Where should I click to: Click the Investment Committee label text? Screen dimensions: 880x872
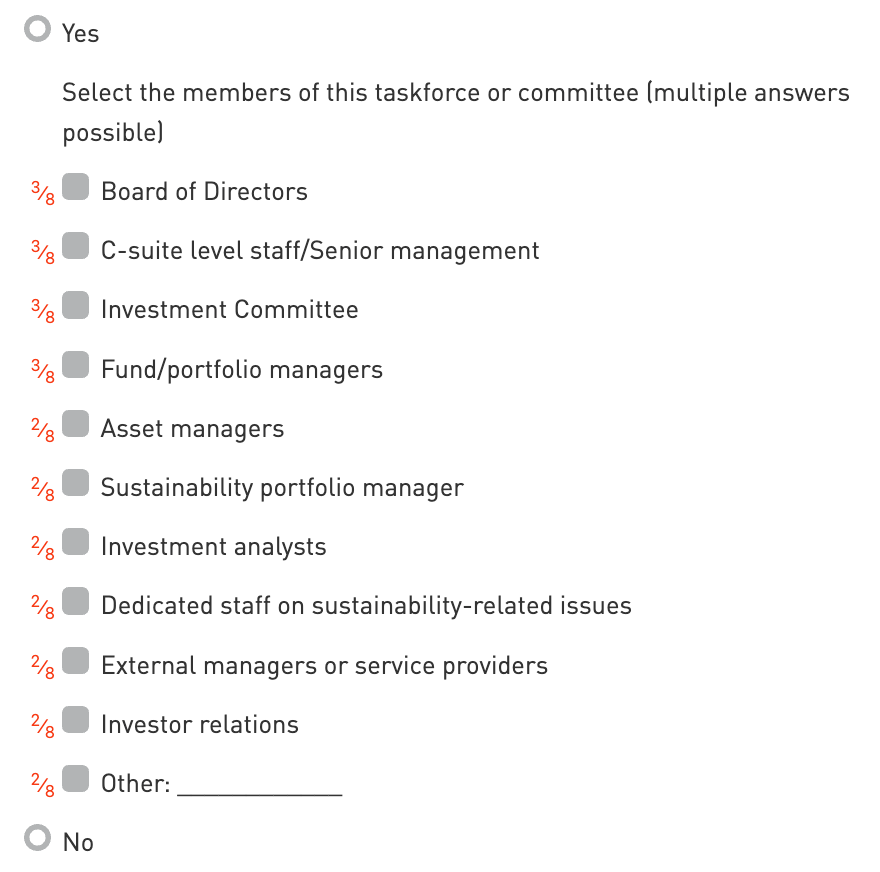(229, 310)
